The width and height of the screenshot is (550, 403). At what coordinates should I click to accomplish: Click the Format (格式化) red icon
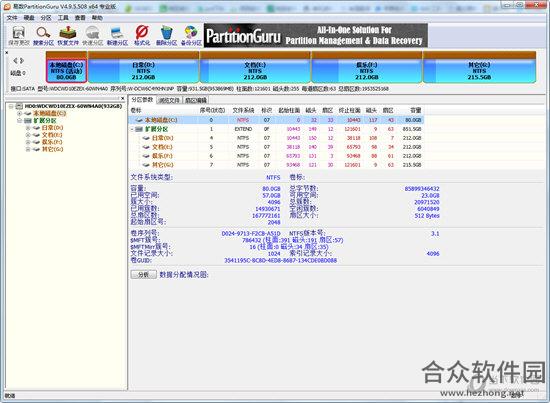click(142, 33)
